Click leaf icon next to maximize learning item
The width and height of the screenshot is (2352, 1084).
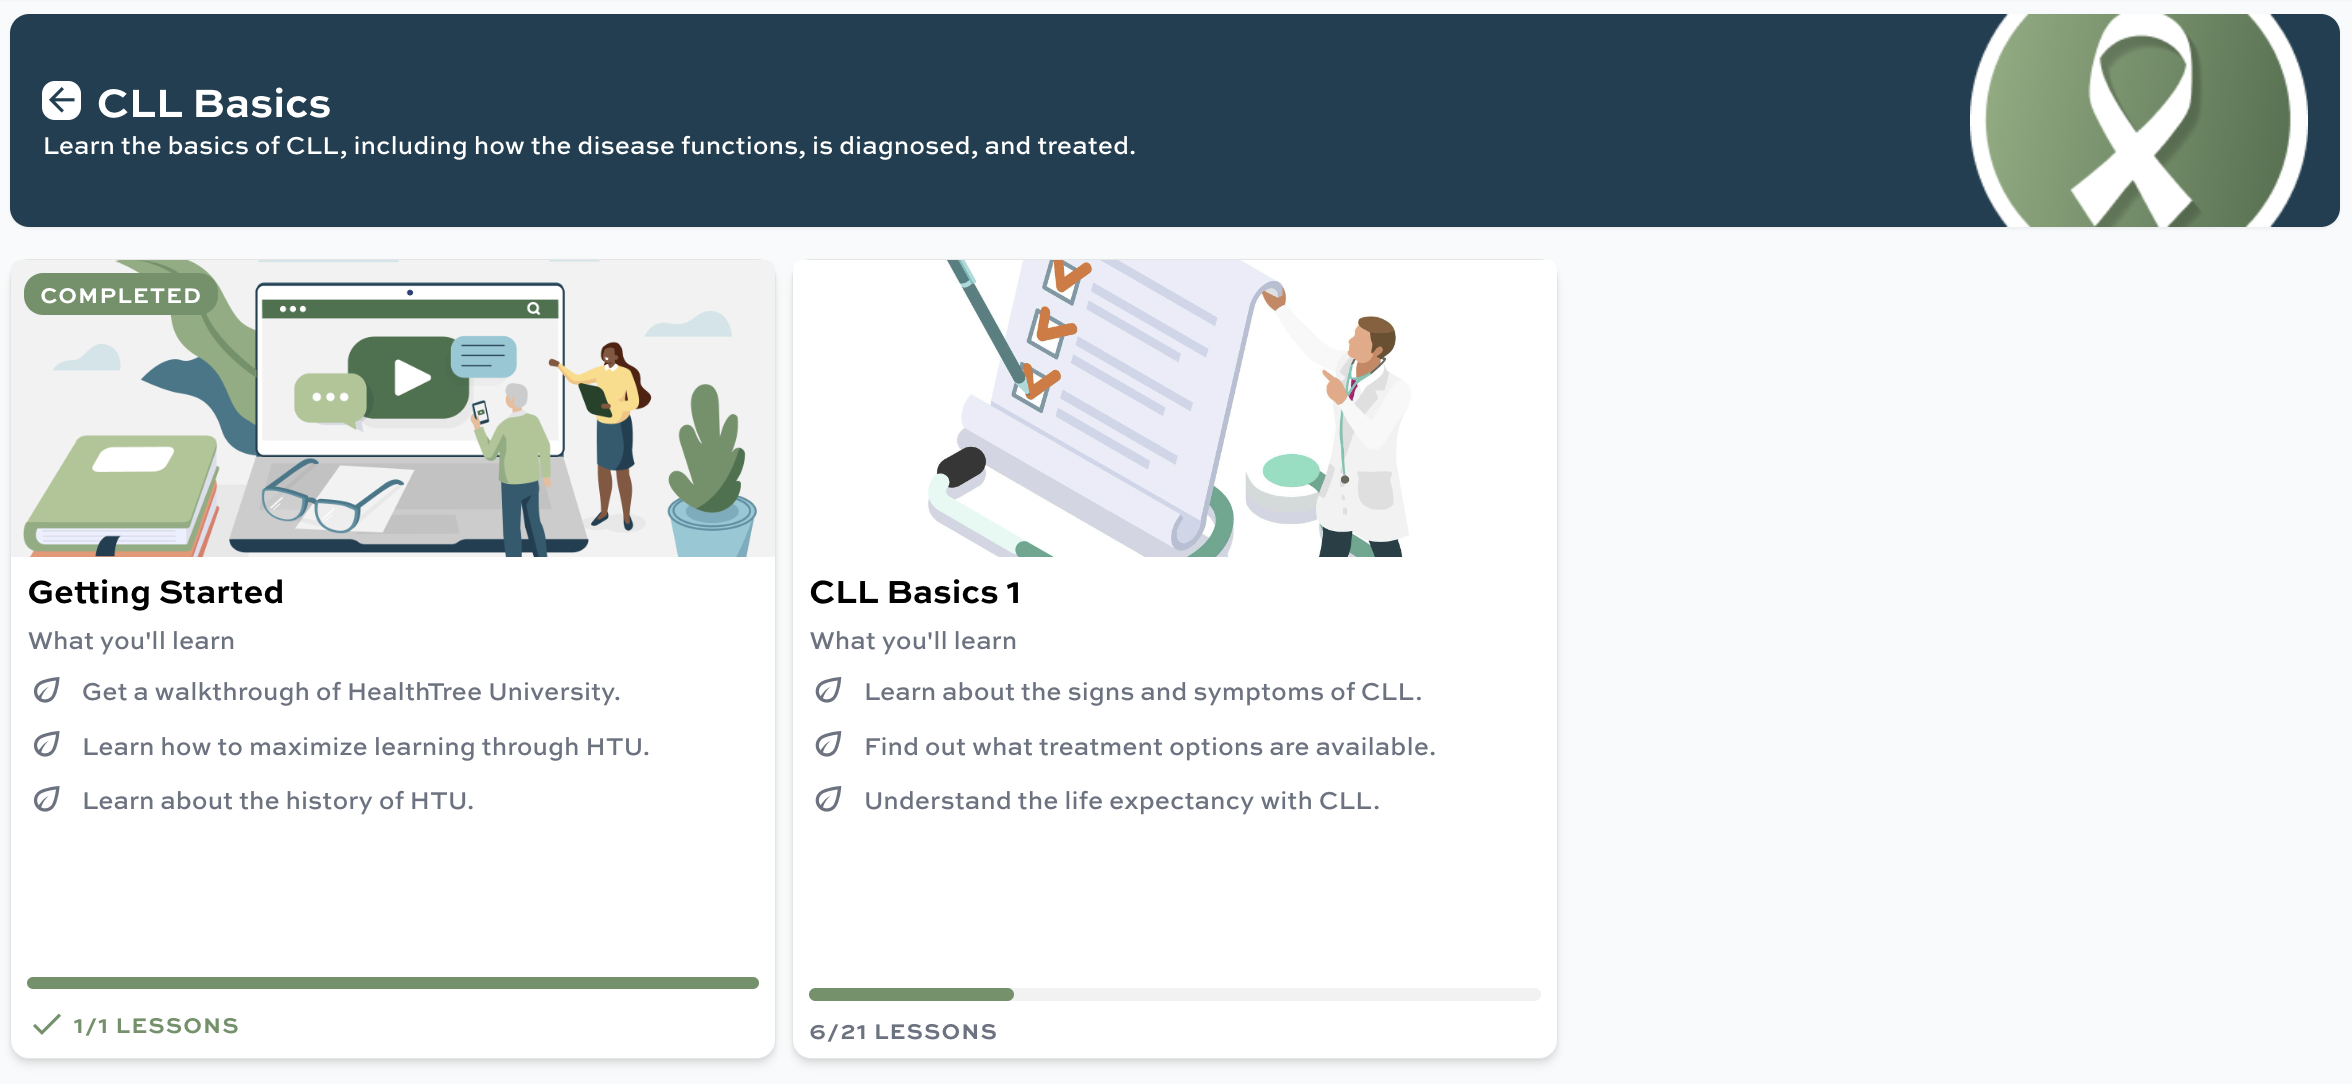point(47,745)
